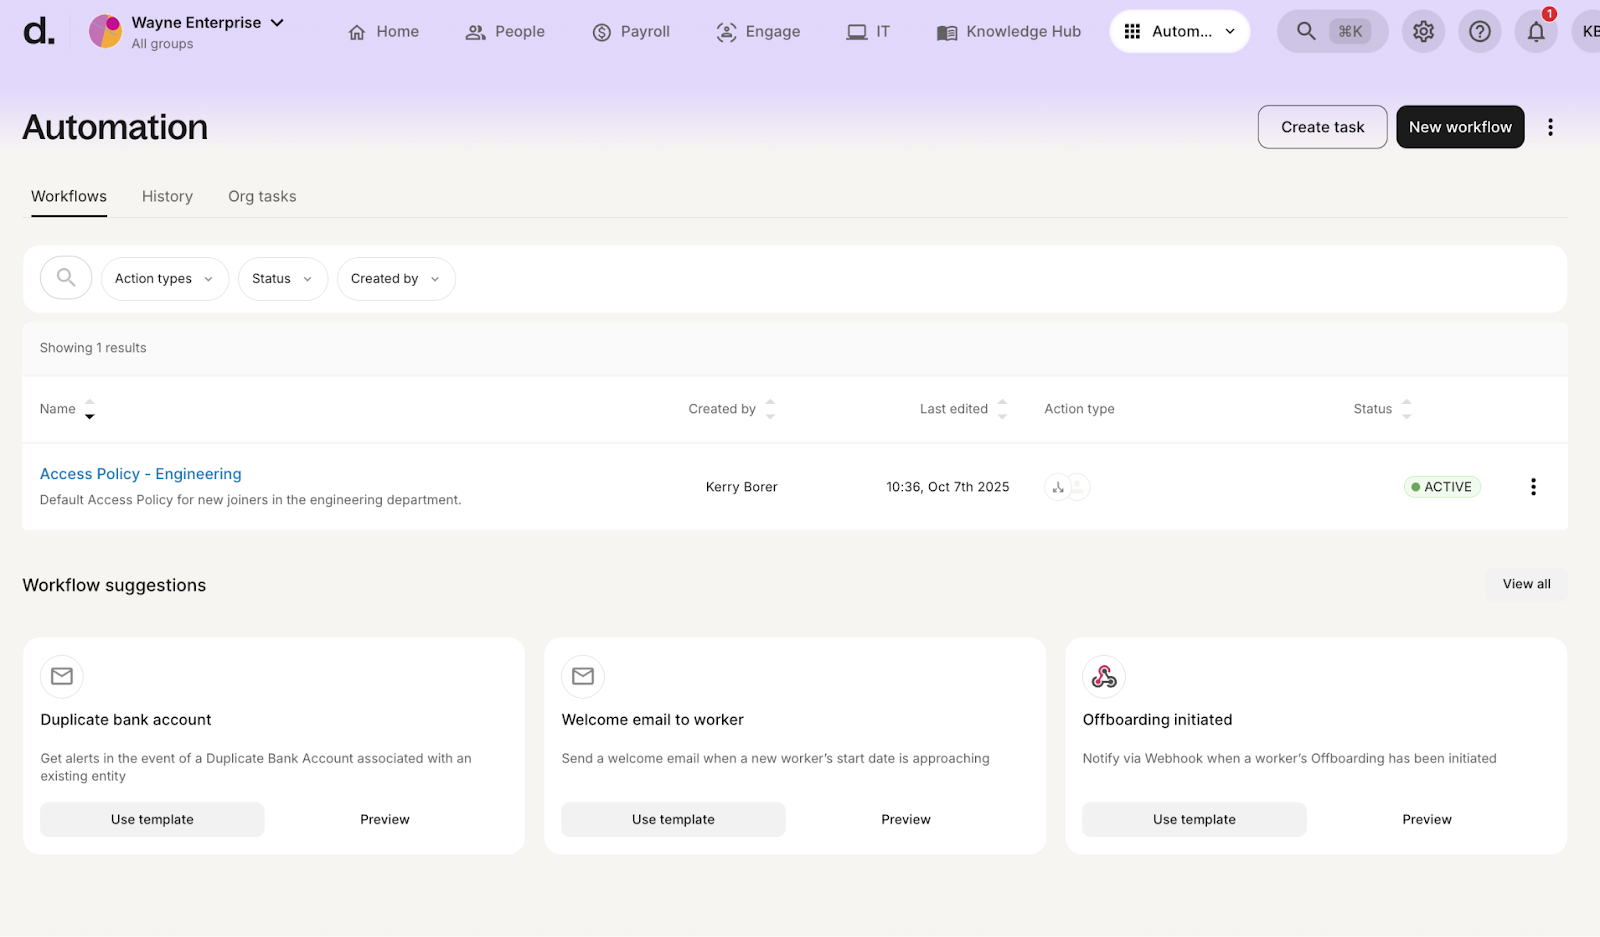The image size is (1600, 937).
Task: Click the Offboarding initiated webhook icon
Action: point(1104,677)
